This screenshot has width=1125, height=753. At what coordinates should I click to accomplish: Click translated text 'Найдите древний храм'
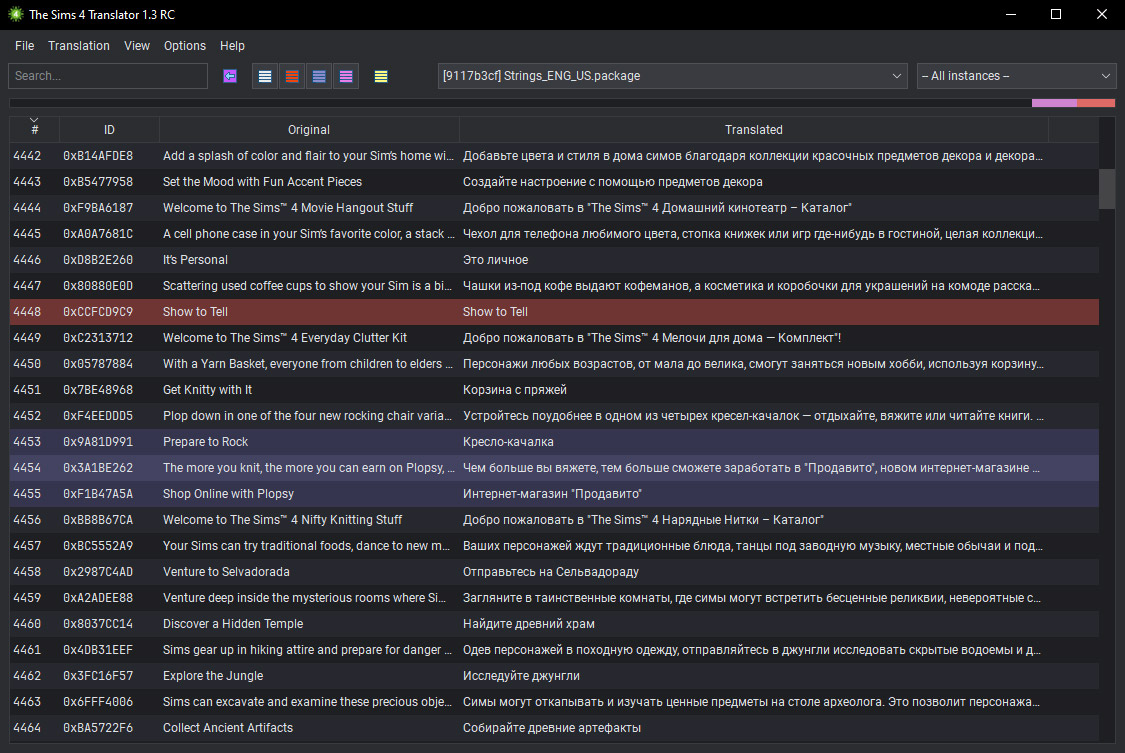coord(529,624)
